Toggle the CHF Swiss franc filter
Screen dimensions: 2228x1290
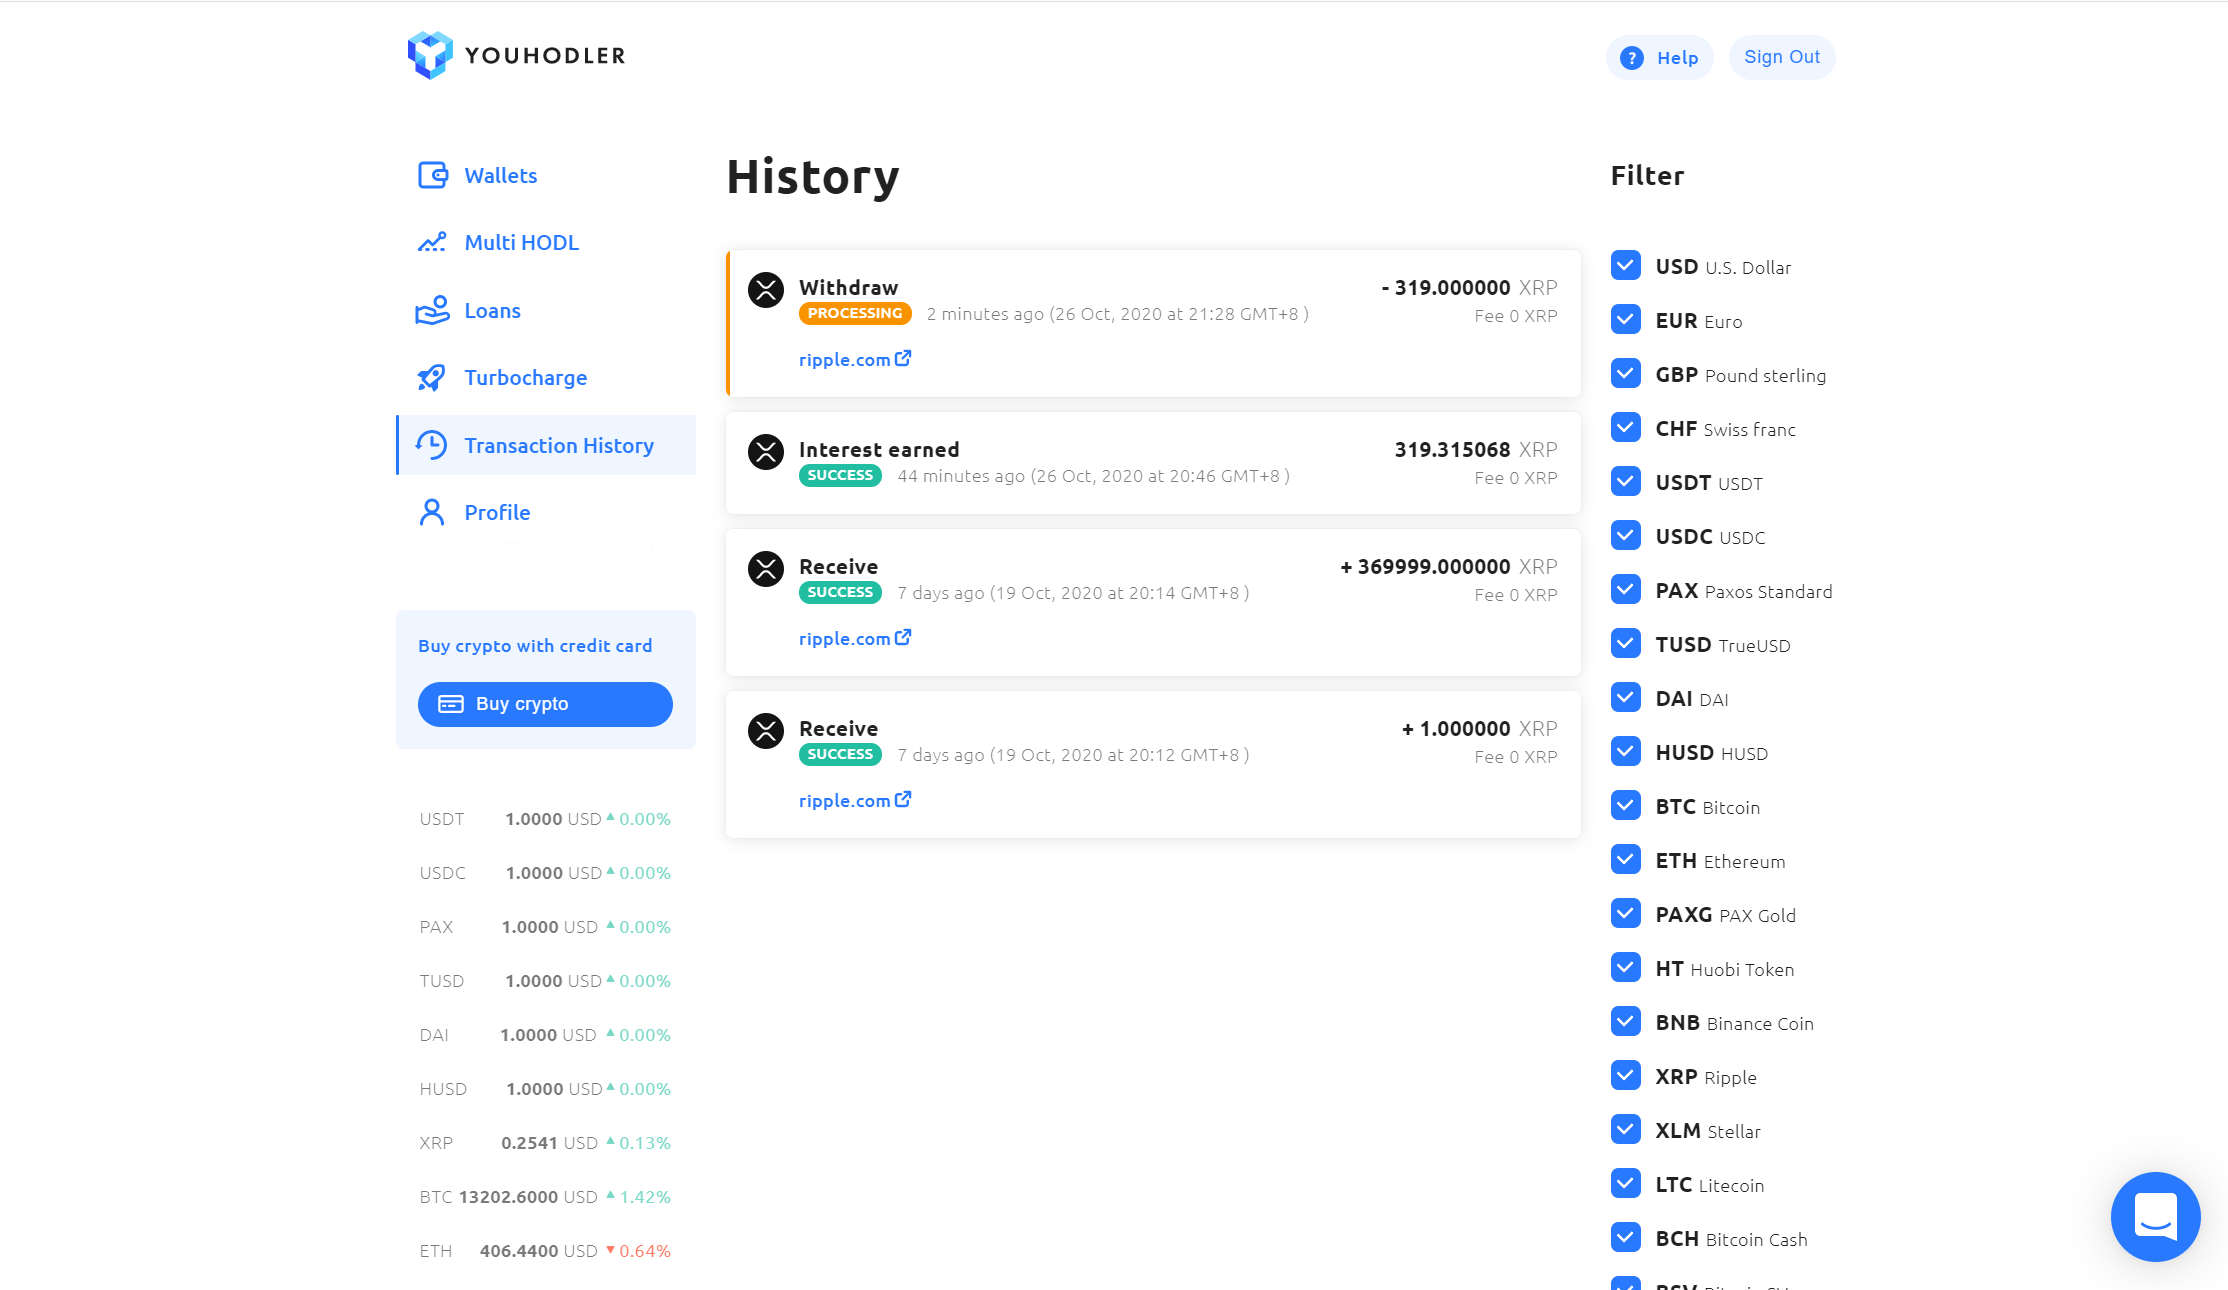click(x=1626, y=427)
